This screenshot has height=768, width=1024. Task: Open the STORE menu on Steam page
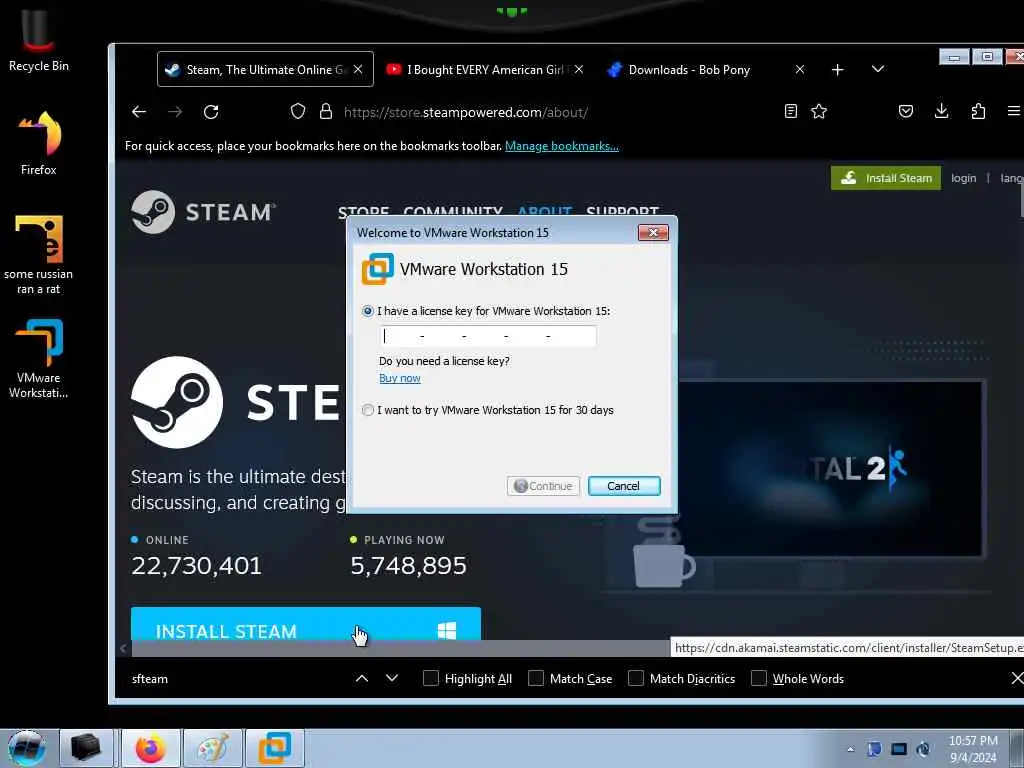363,212
